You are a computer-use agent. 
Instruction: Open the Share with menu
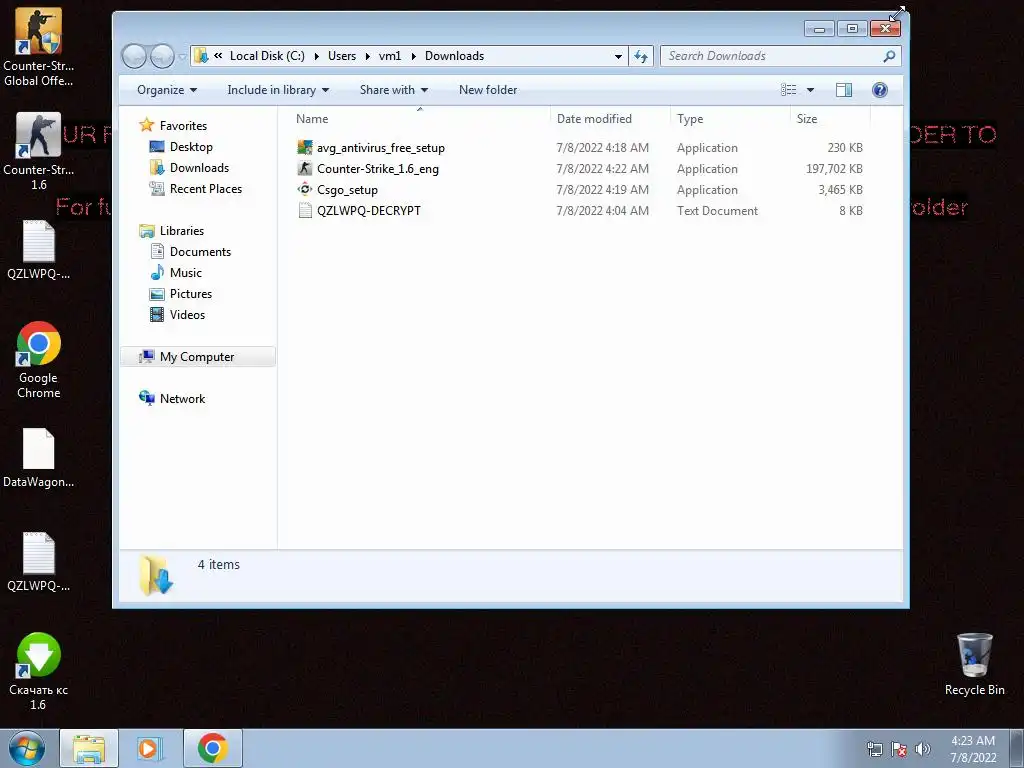(393, 90)
